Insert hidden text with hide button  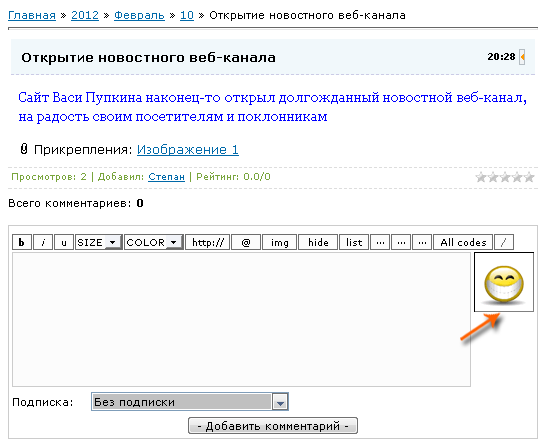coord(318,242)
